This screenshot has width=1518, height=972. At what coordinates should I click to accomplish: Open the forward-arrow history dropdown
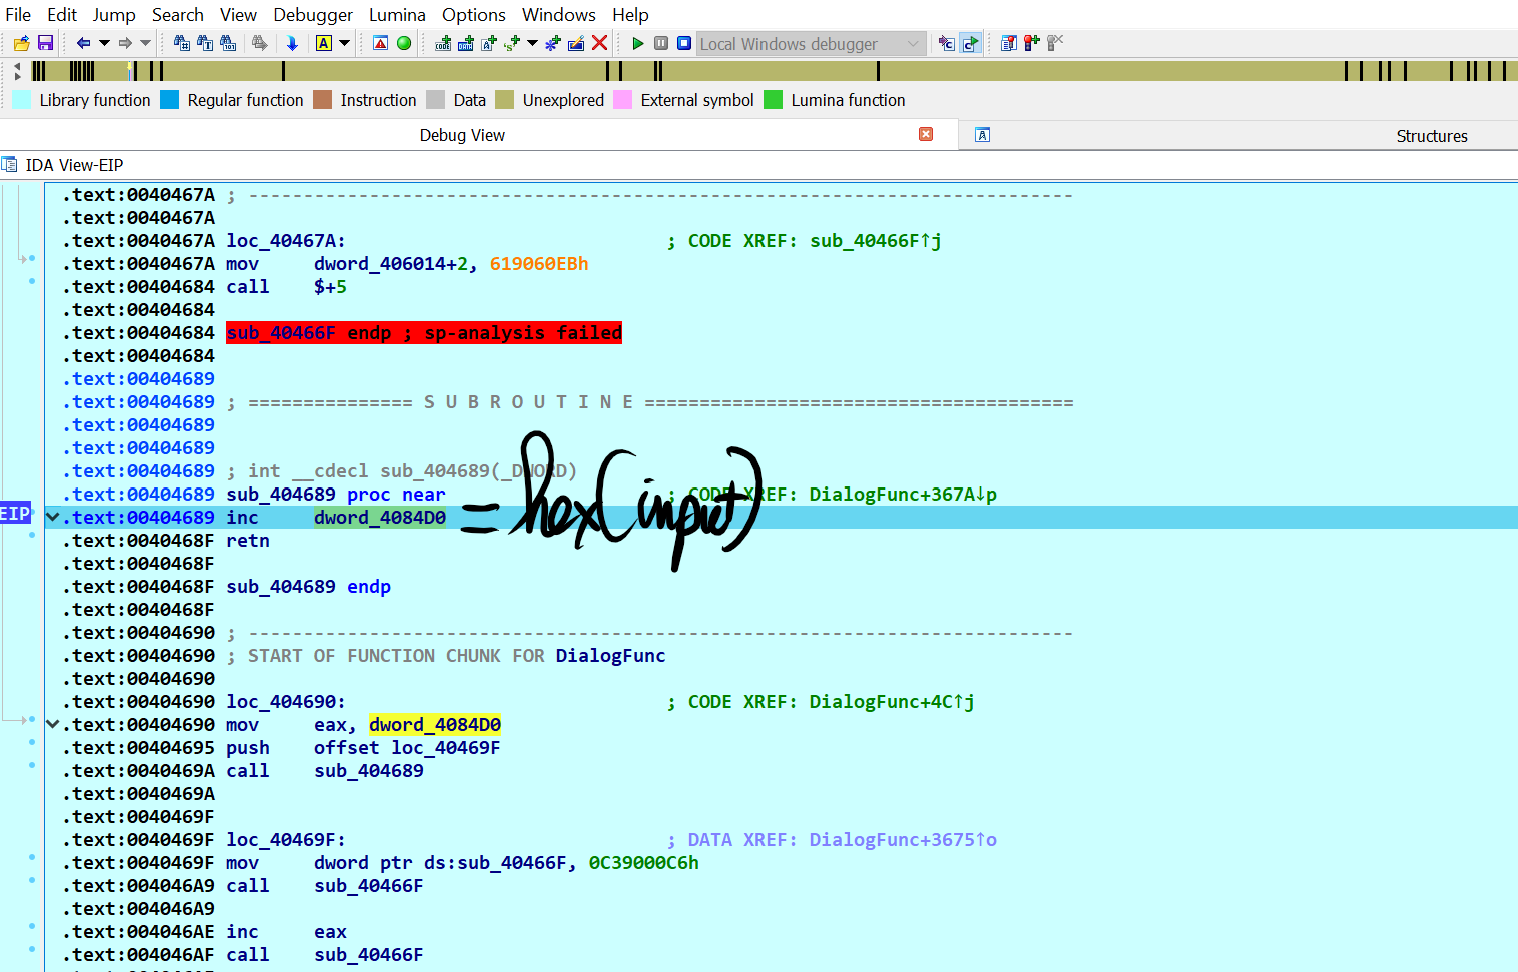pos(145,43)
